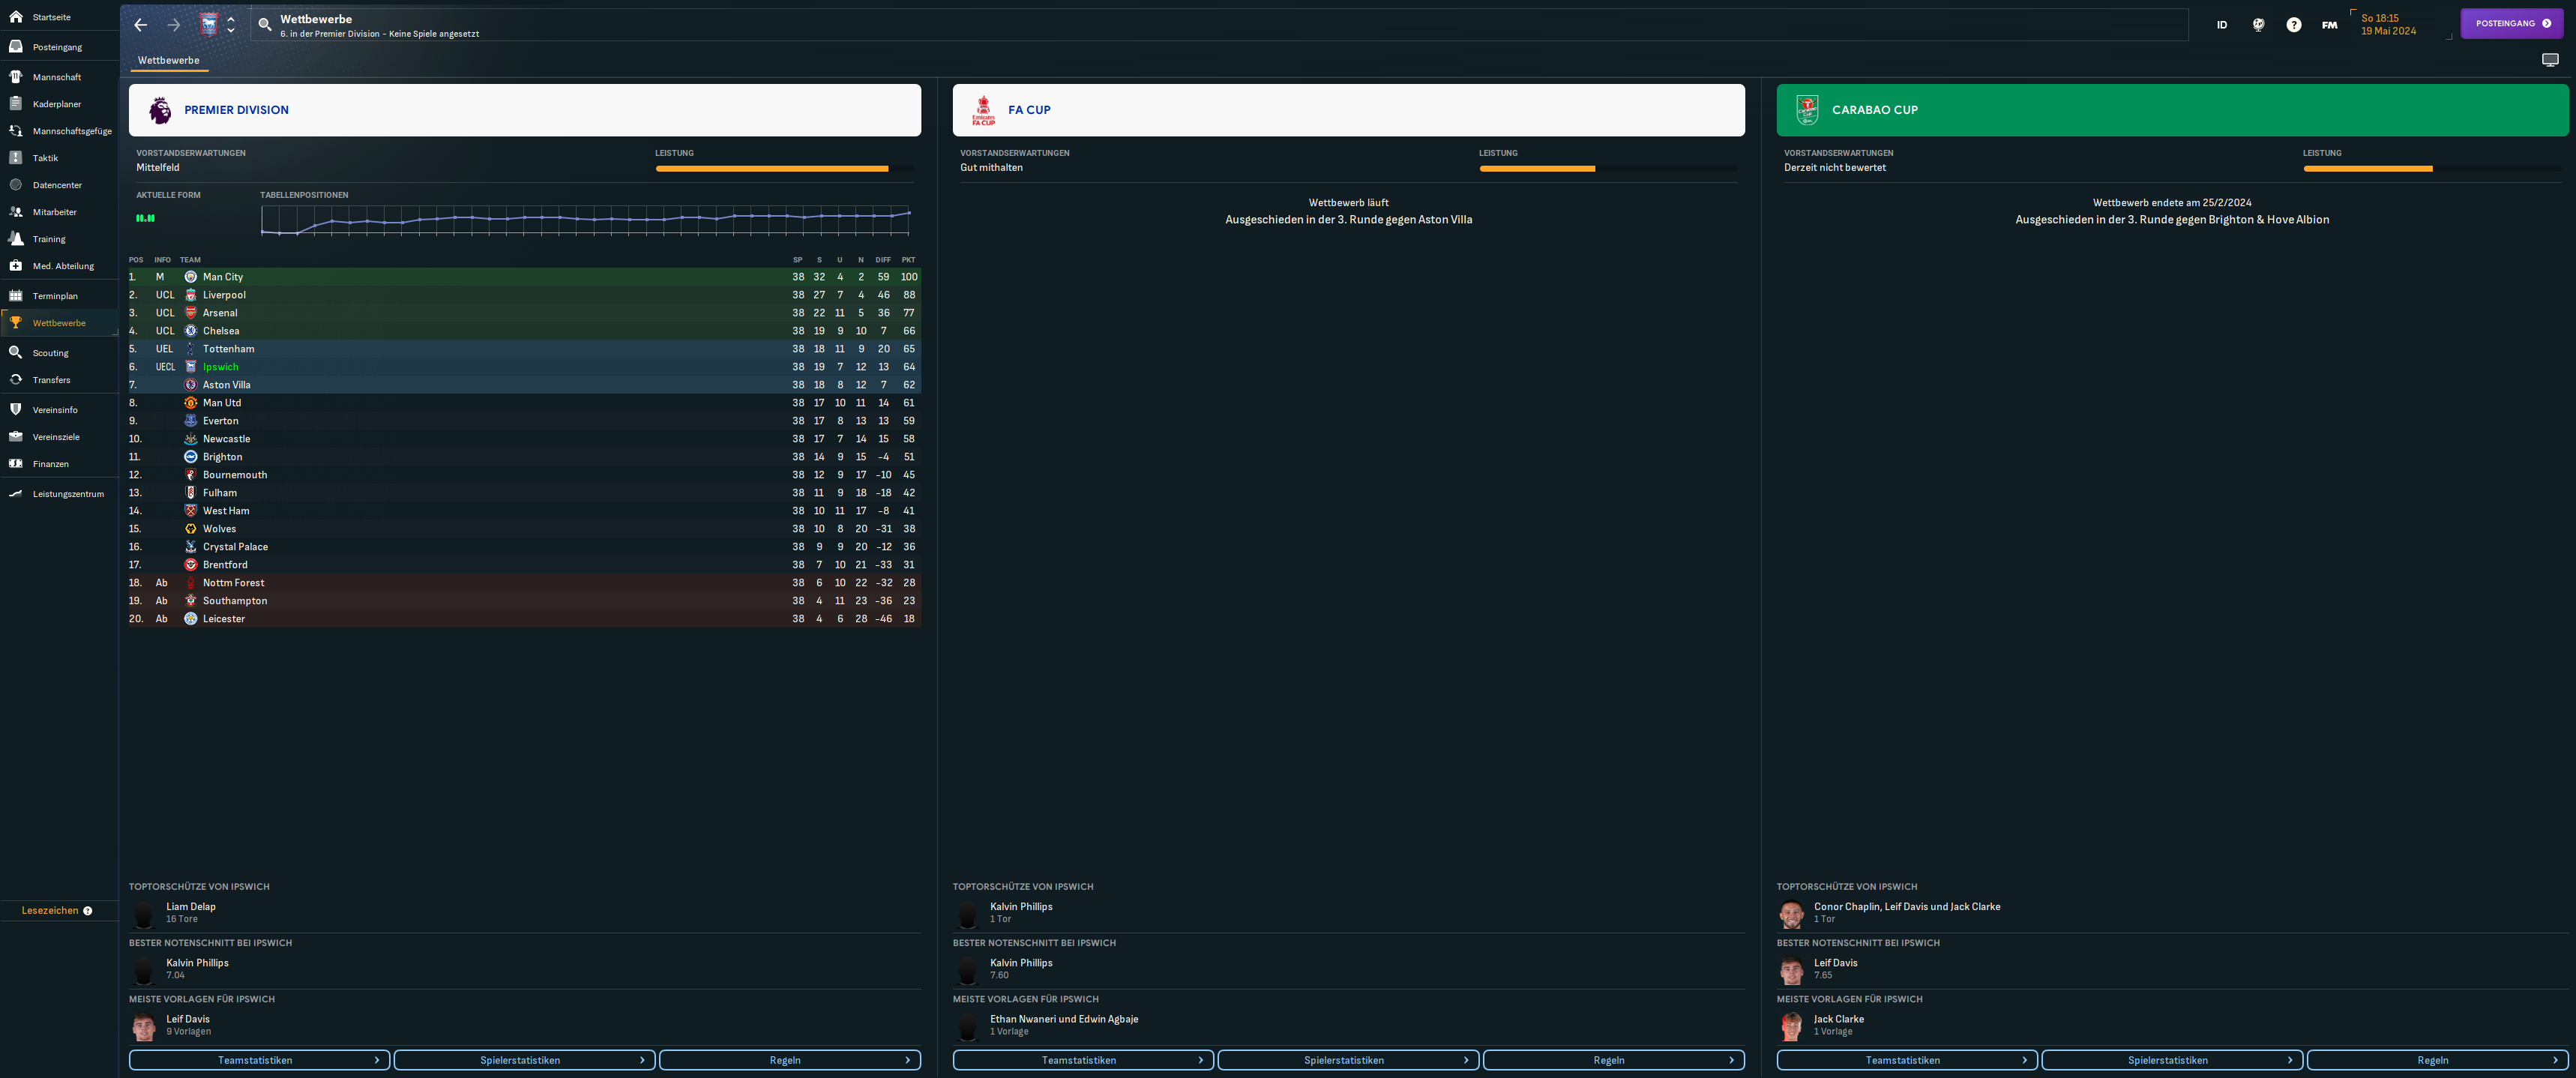Click the screen layout monitor icon
The width and height of the screenshot is (2576, 1078).
[2551, 60]
